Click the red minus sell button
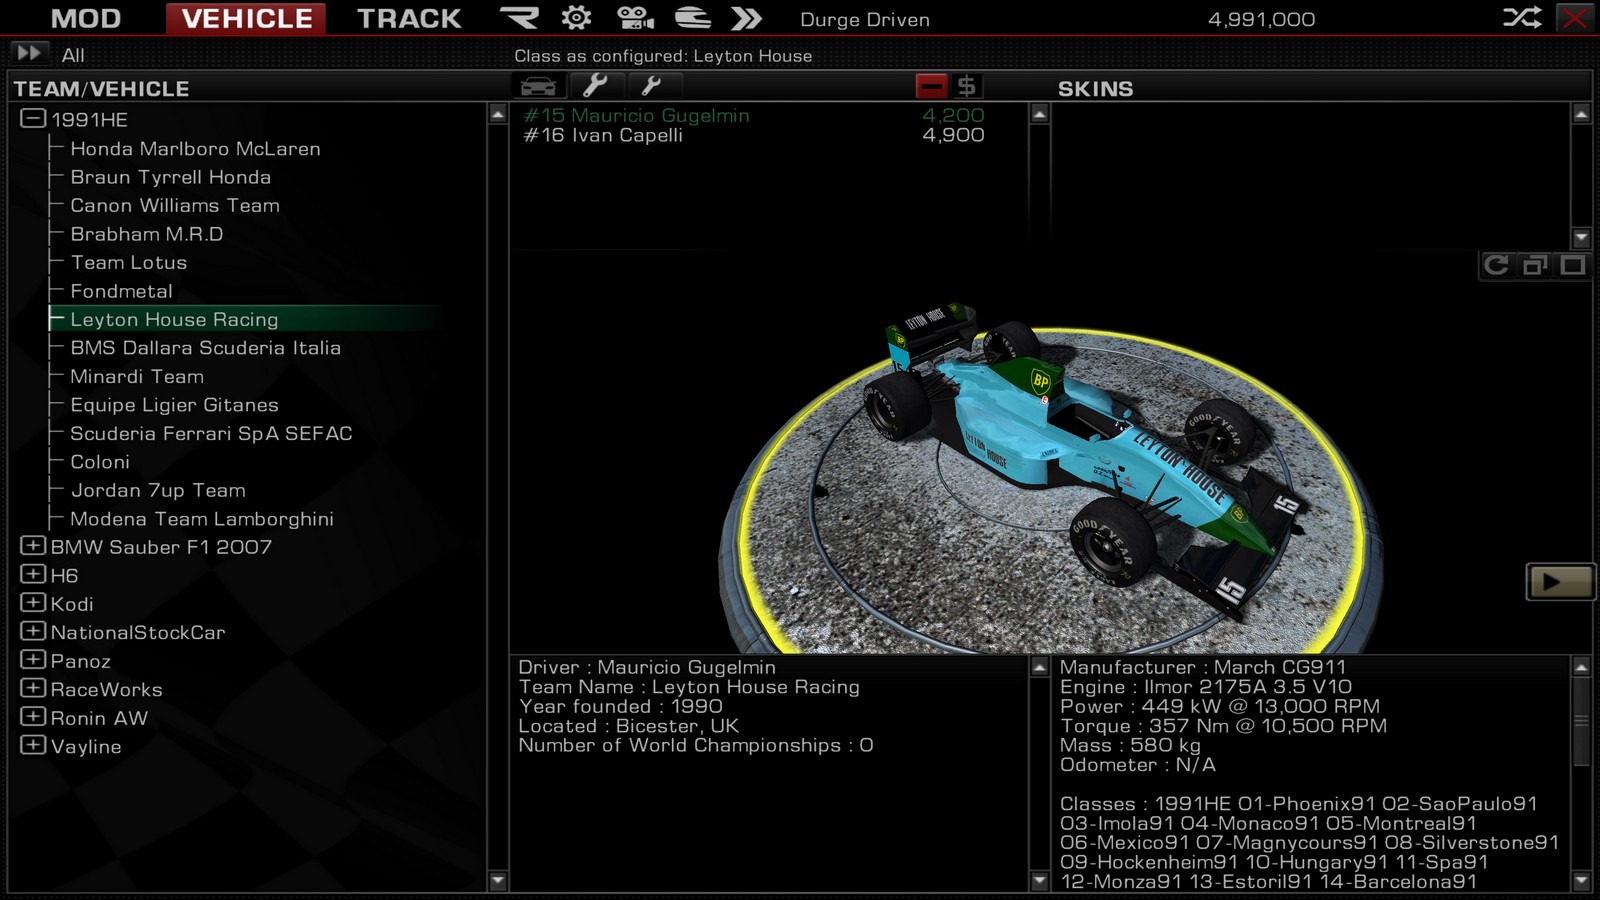This screenshot has height=900, width=1600. (x=931, y=86)
